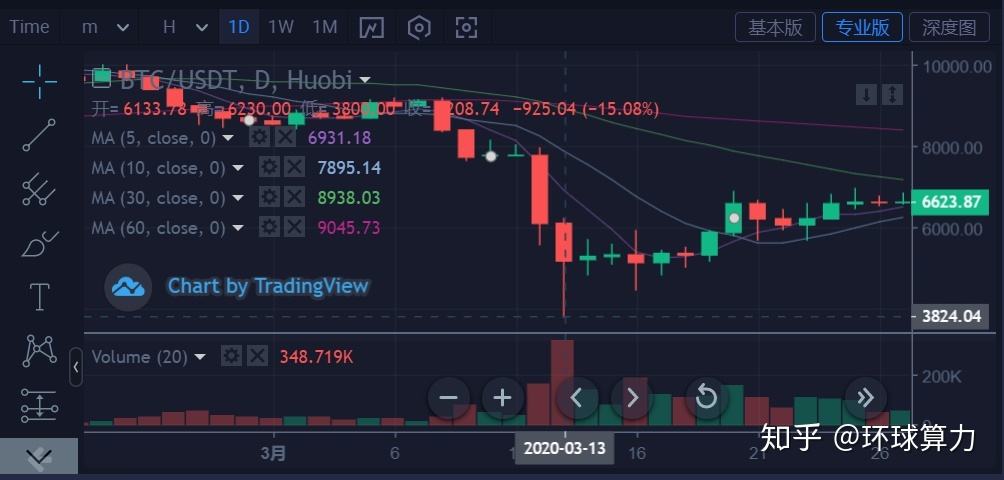Switch to 基本版 basic view

click(x=775, y=28)
